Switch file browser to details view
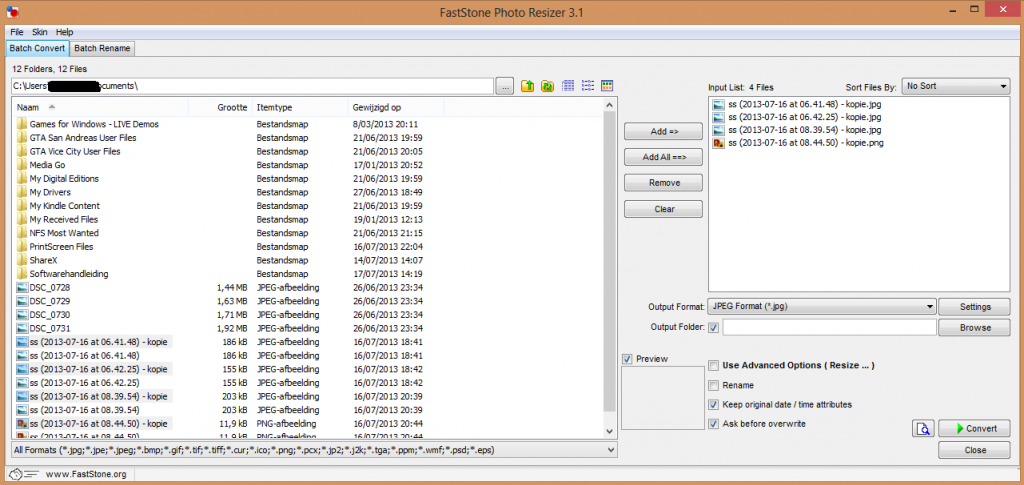 click(568, 86)
